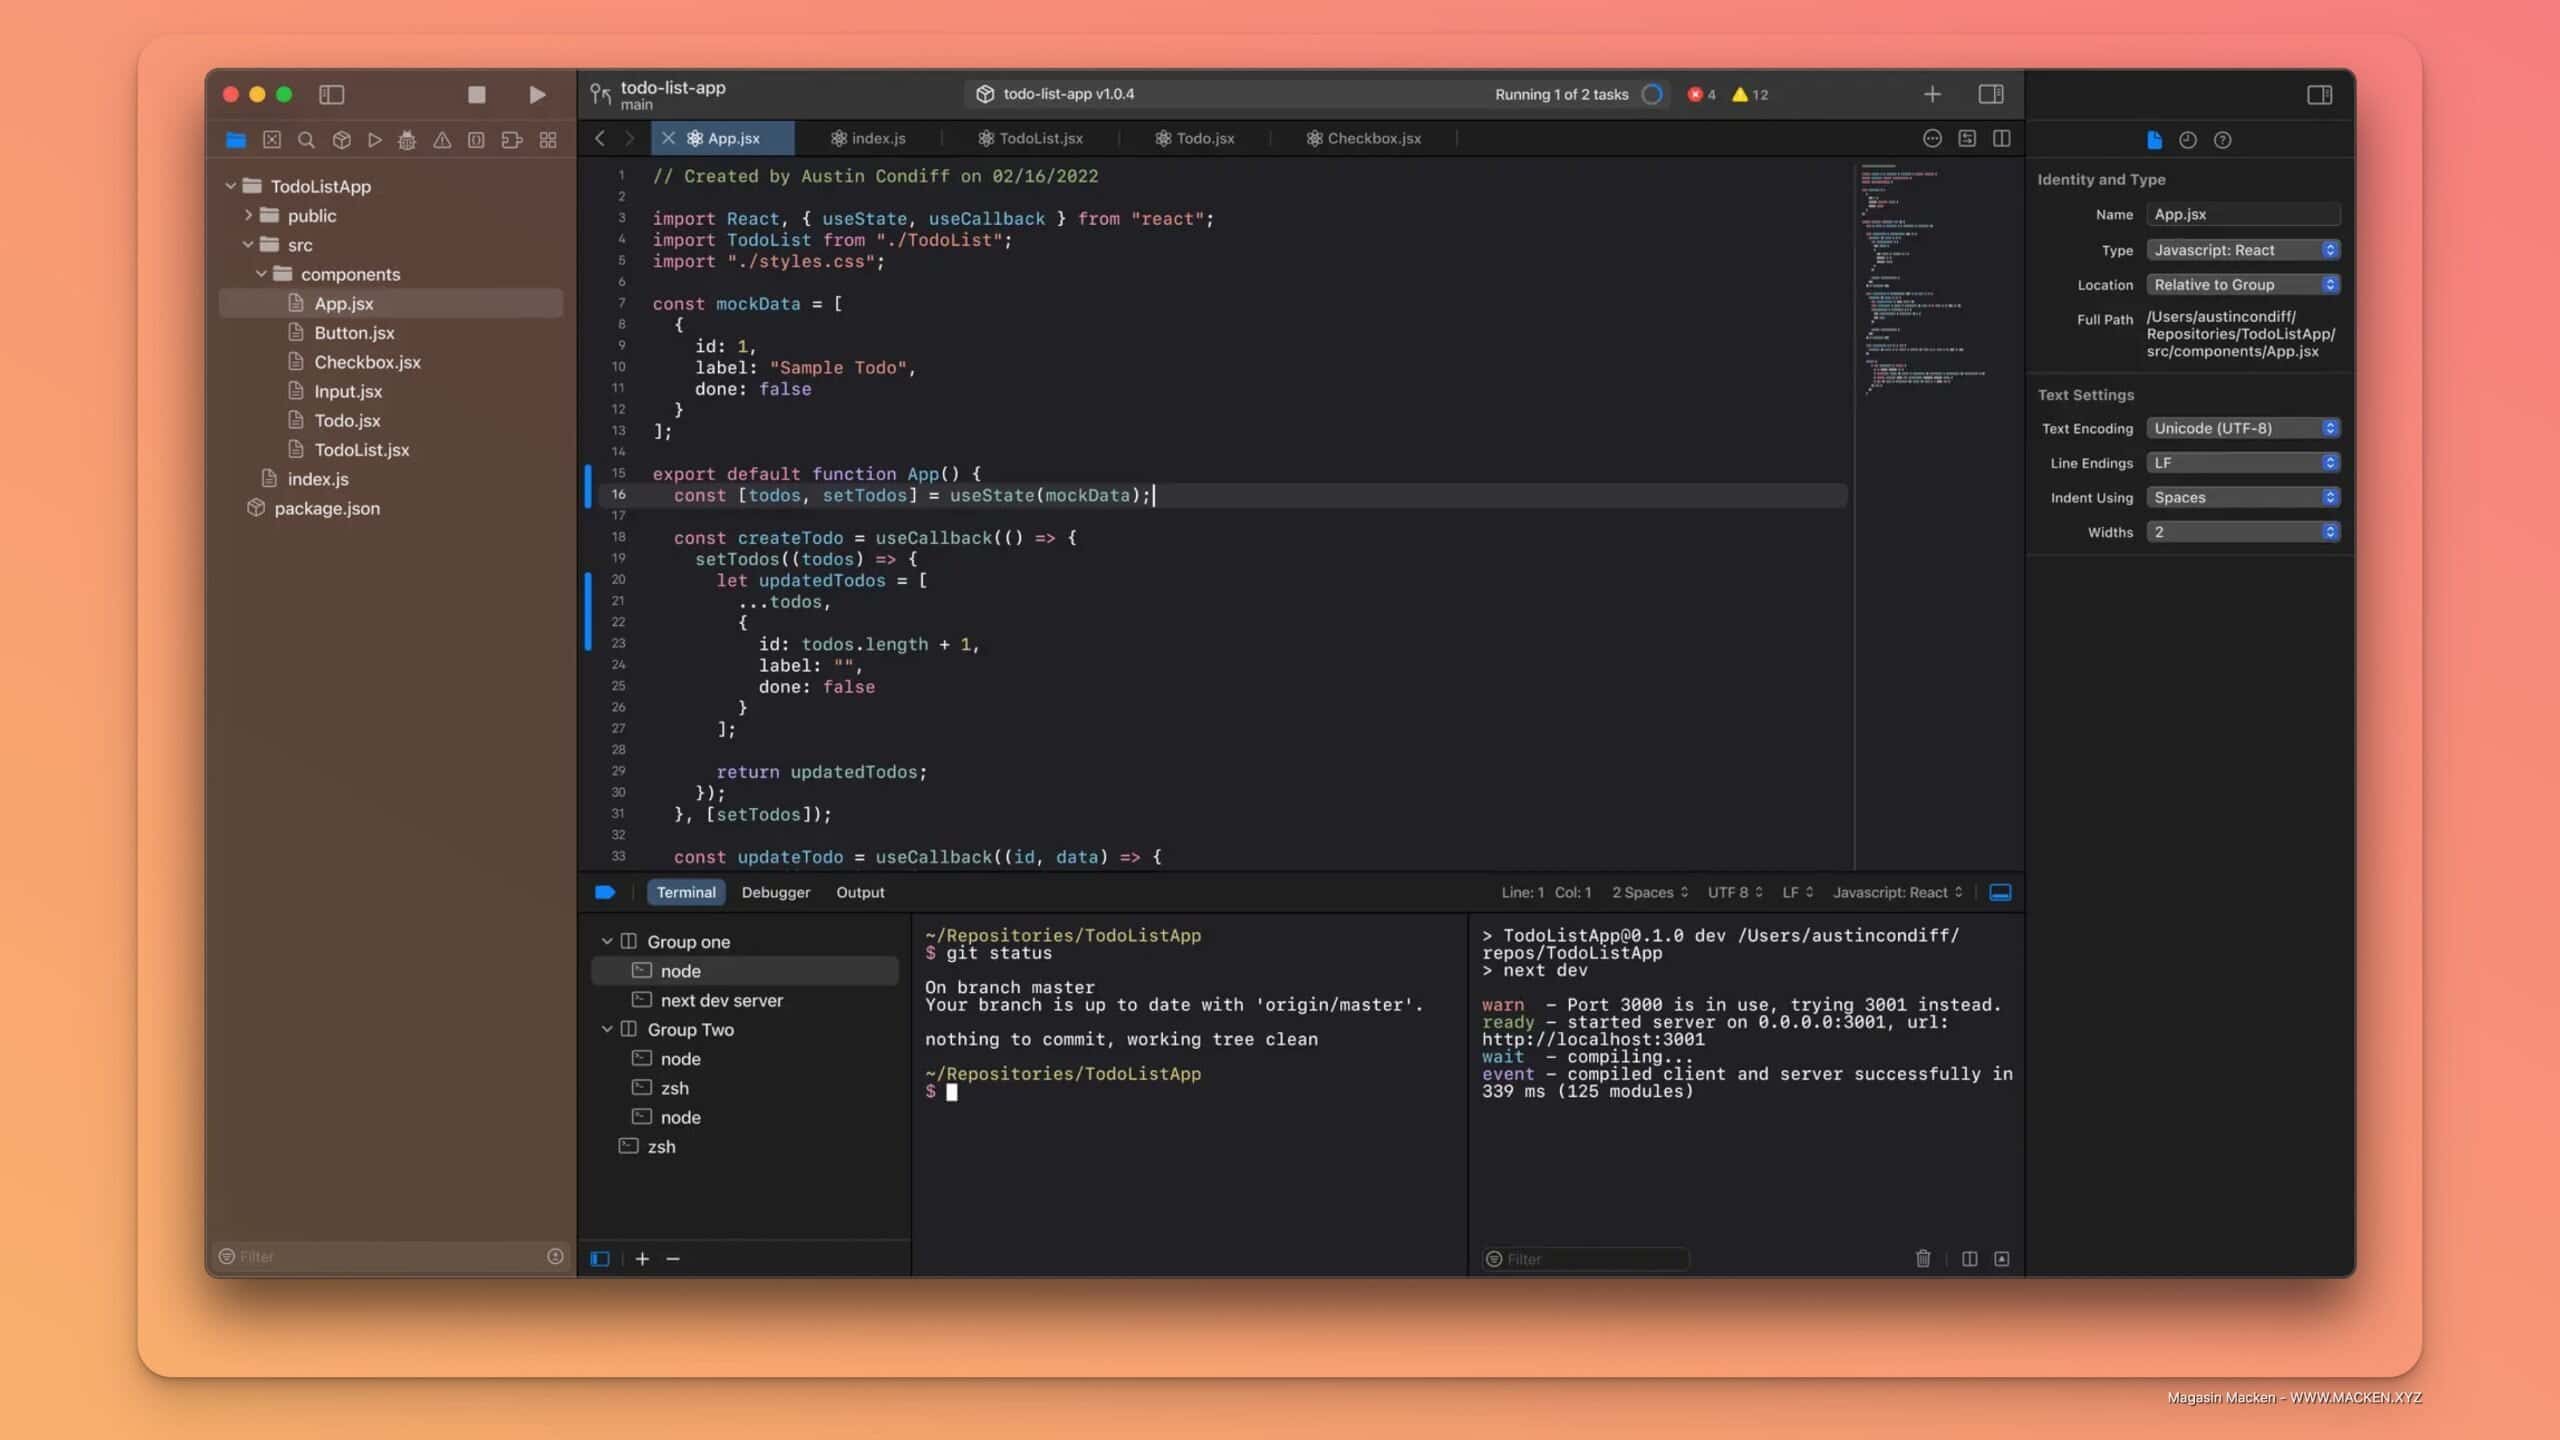2560x1440 pixels.
Task: Open package.json in the file tree
Action: (326, 508)
